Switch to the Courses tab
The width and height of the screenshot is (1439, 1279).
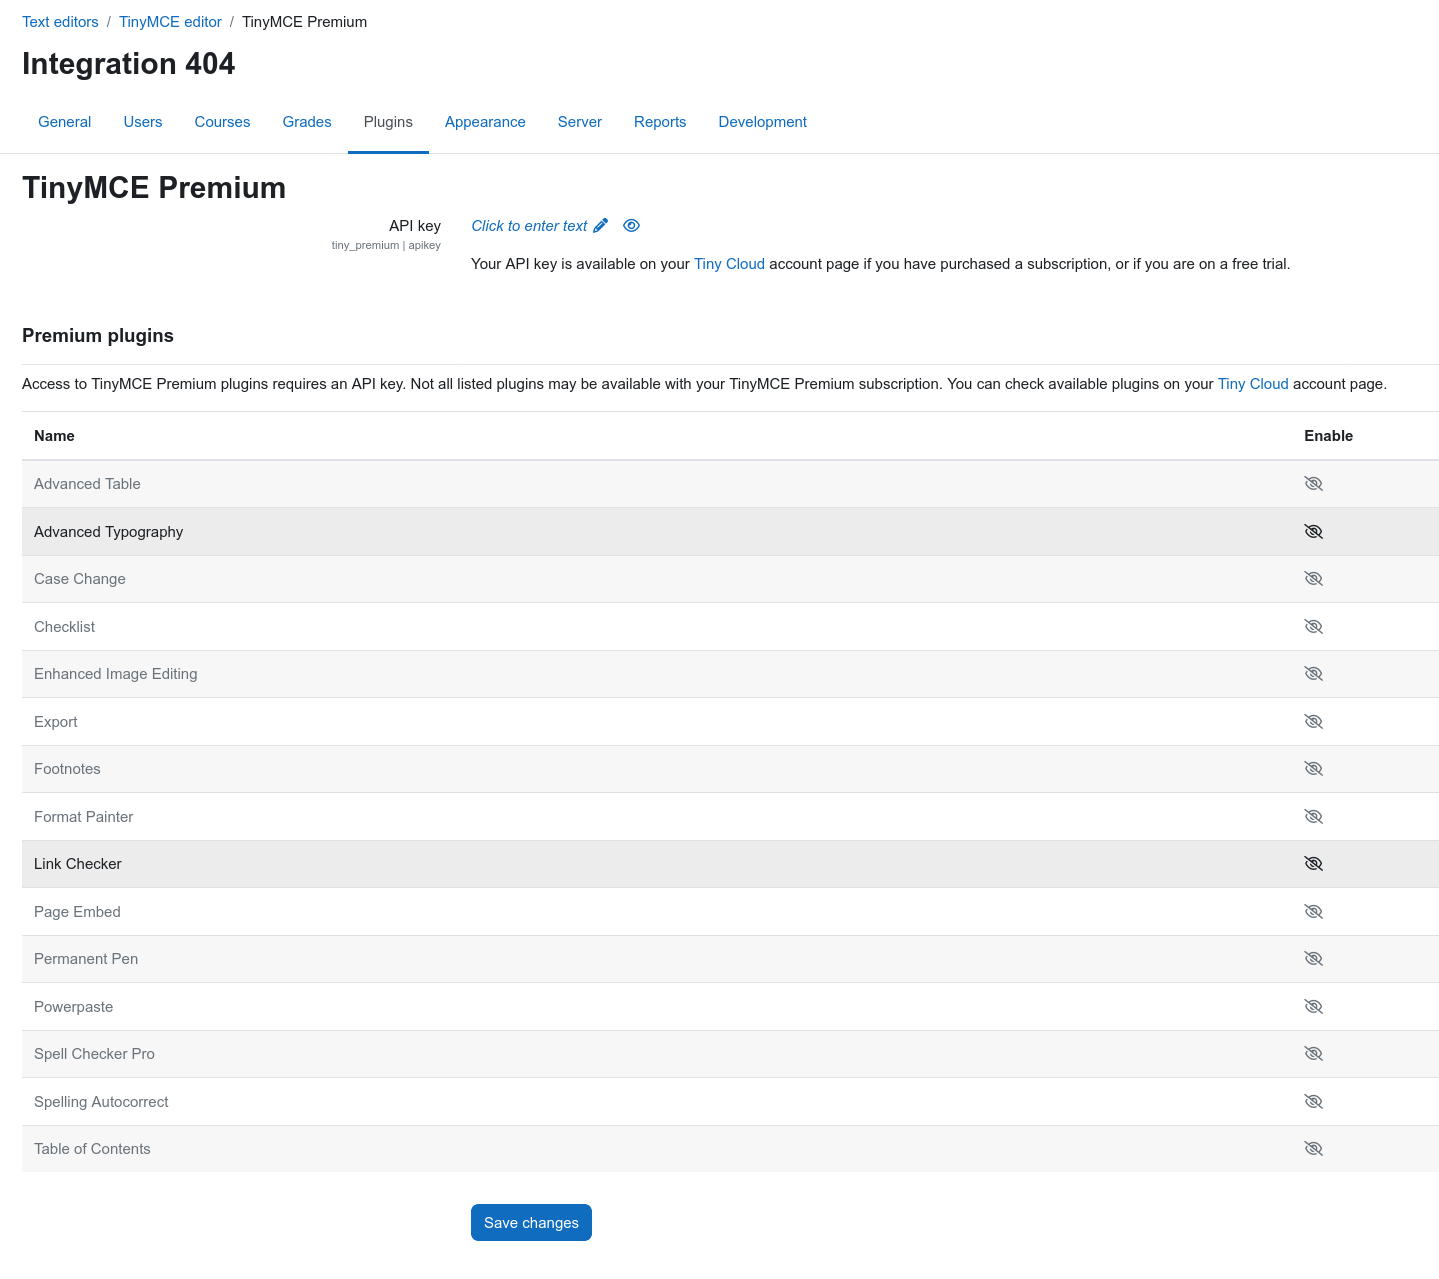(222, 122)
